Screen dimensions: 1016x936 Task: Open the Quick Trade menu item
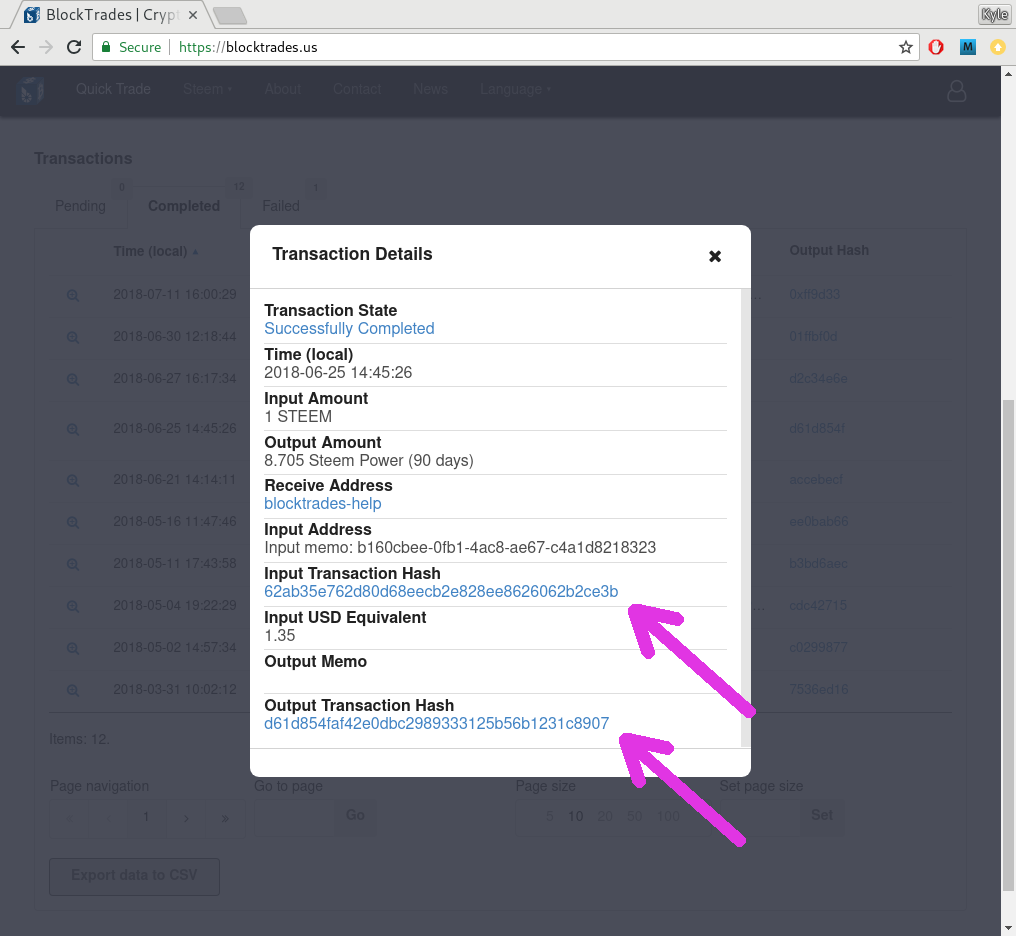point(113,89)
